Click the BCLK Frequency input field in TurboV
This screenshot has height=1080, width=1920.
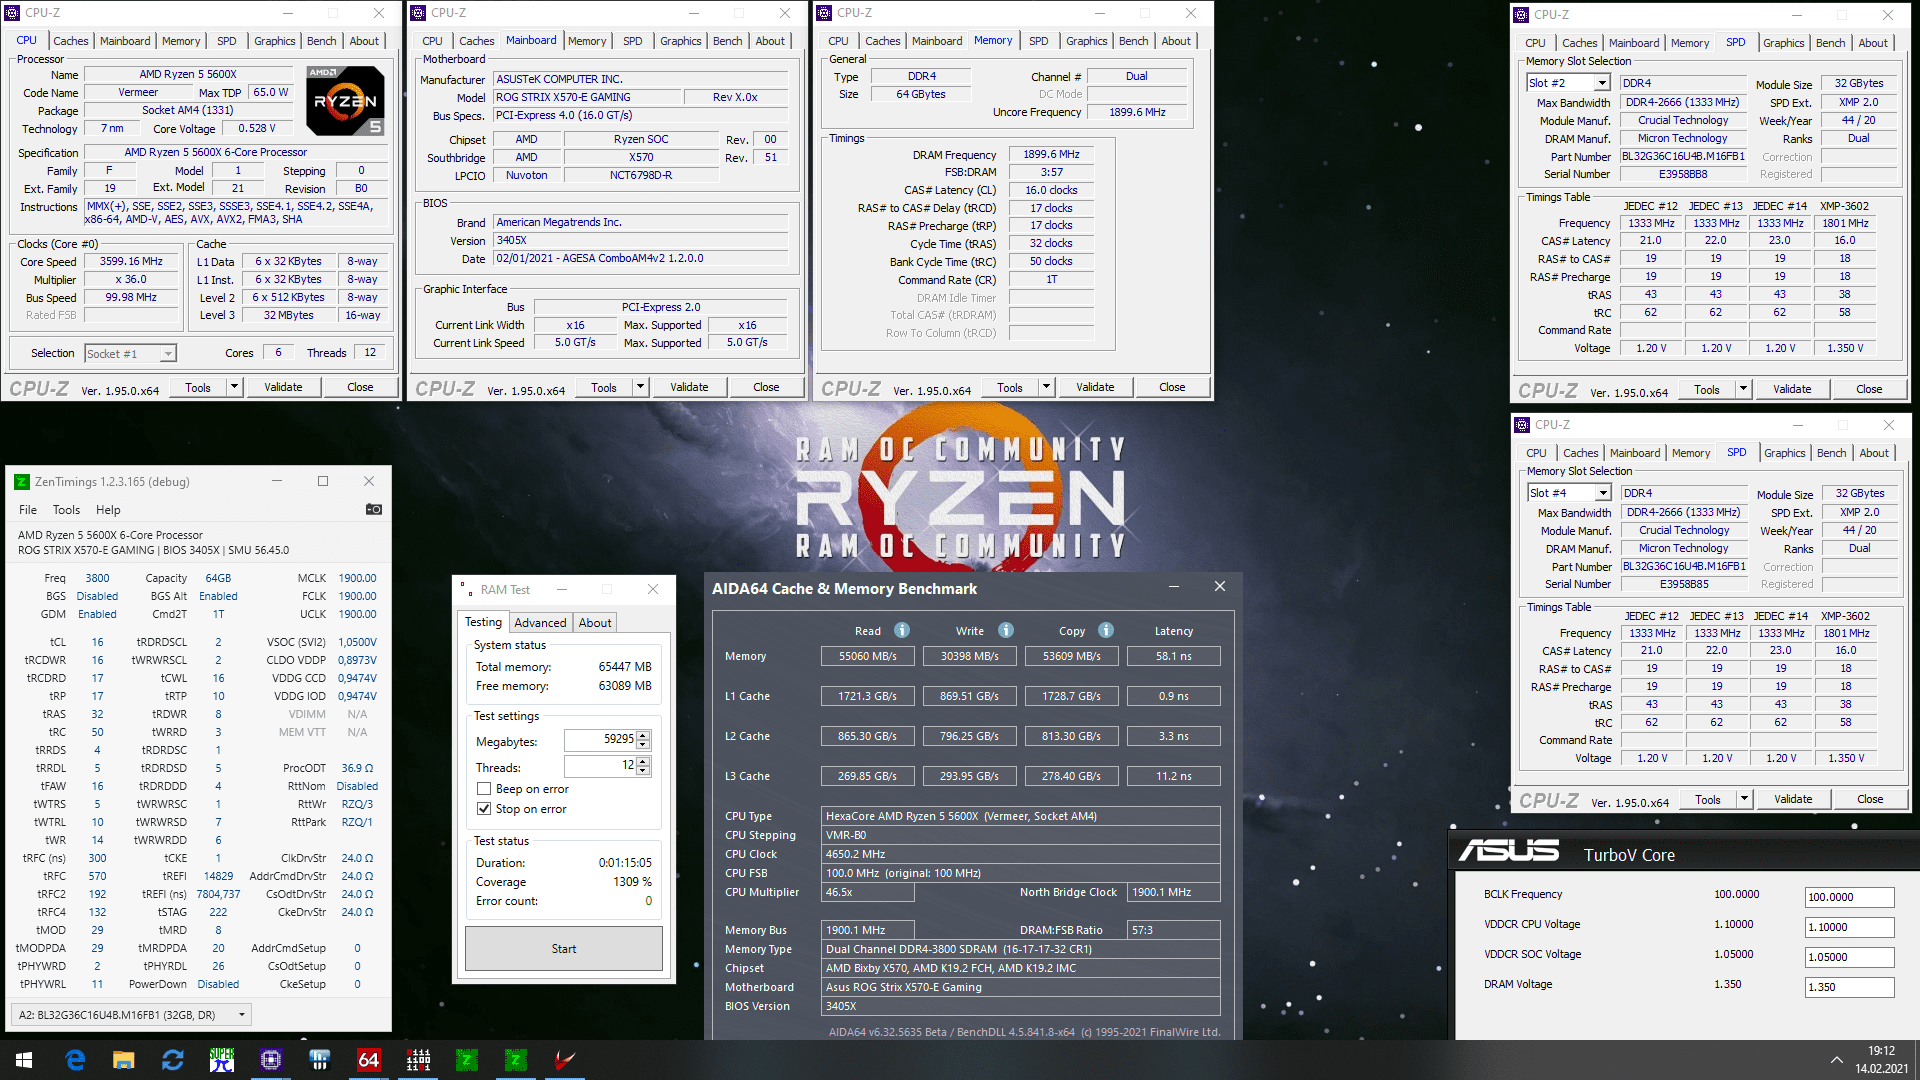pyautogui.click(x=1849, y=897)
